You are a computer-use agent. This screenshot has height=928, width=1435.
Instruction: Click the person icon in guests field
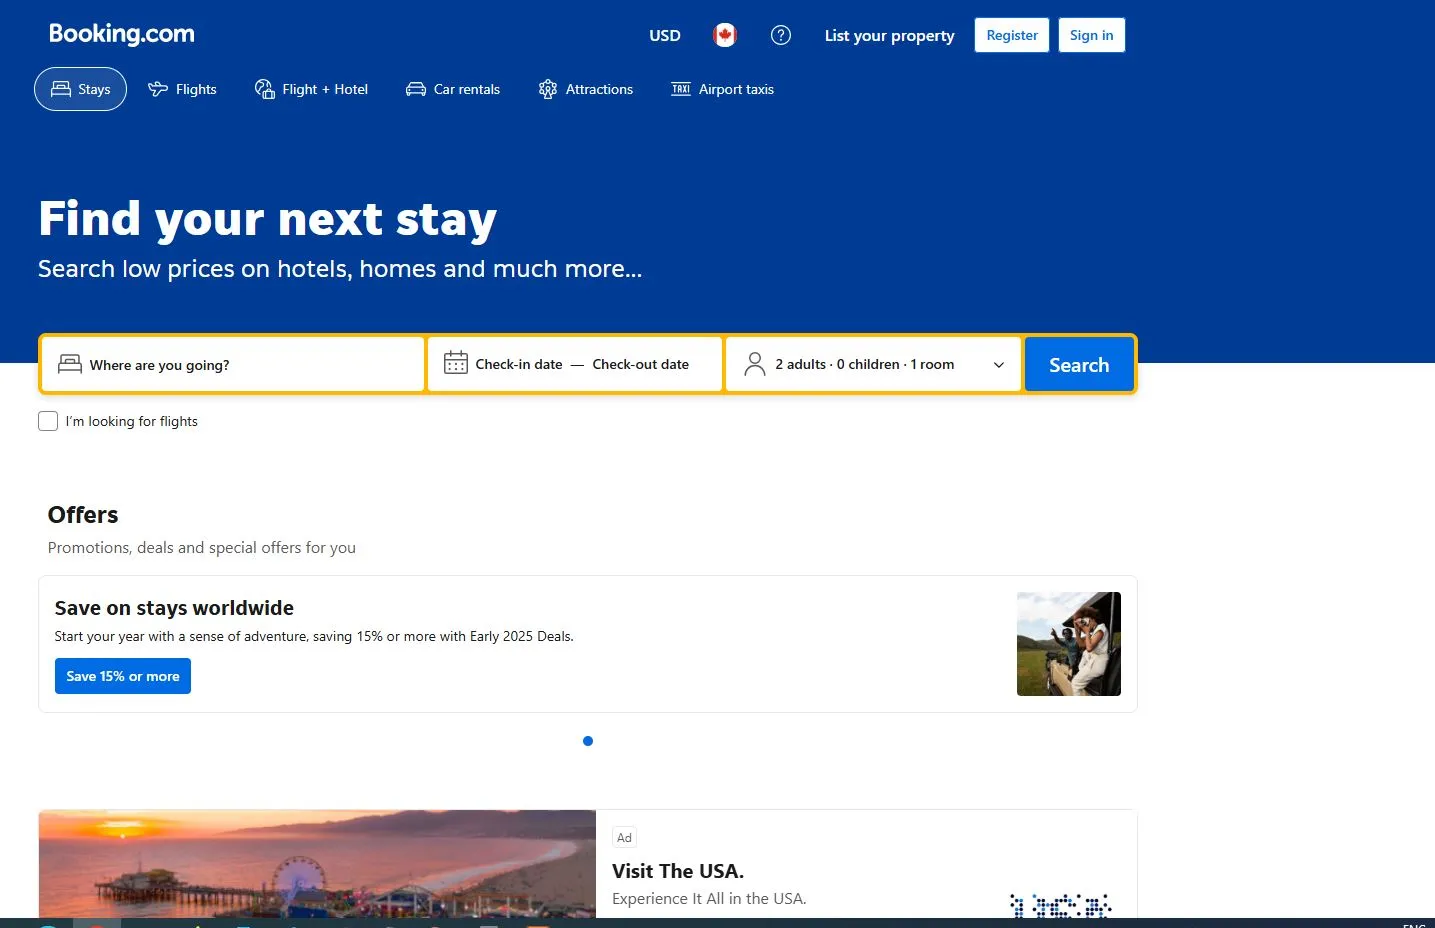pyautogui.click(x=755, y=364)
